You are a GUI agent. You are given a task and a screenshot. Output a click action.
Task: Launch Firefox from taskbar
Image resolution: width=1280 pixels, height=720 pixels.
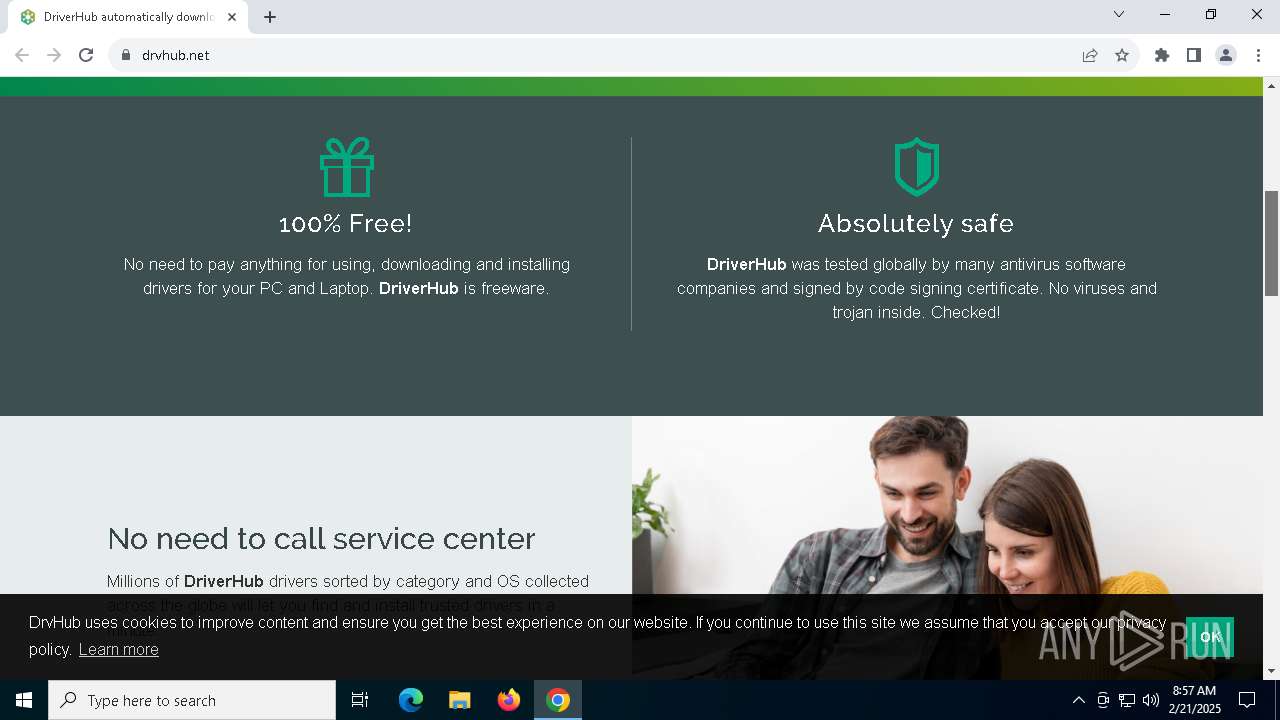509,700
